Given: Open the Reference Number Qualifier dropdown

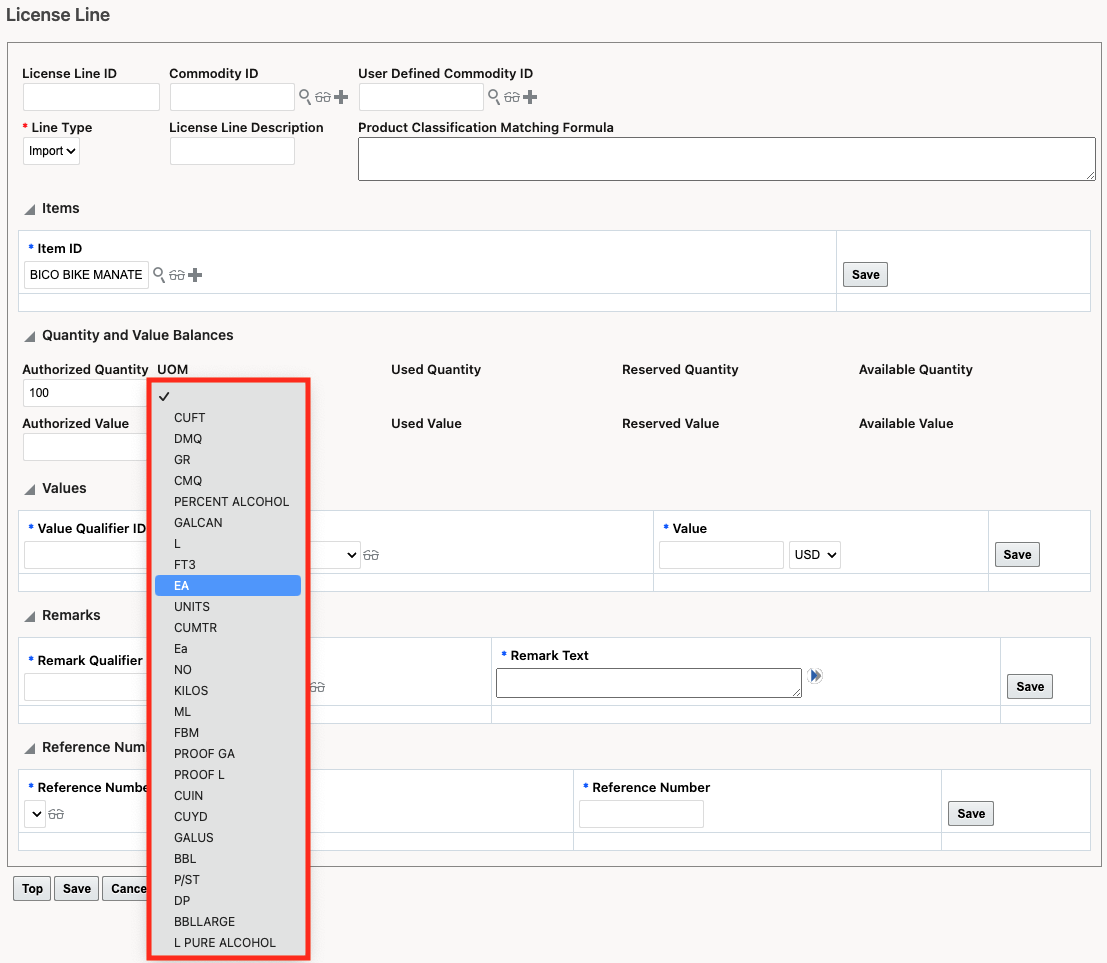Looking at the screenshot, I should pos(35,813).
